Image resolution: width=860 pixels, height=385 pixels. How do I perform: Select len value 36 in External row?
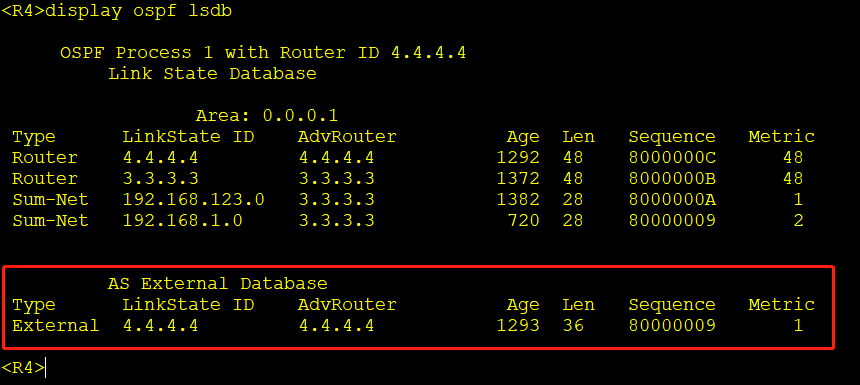point(573,326)
